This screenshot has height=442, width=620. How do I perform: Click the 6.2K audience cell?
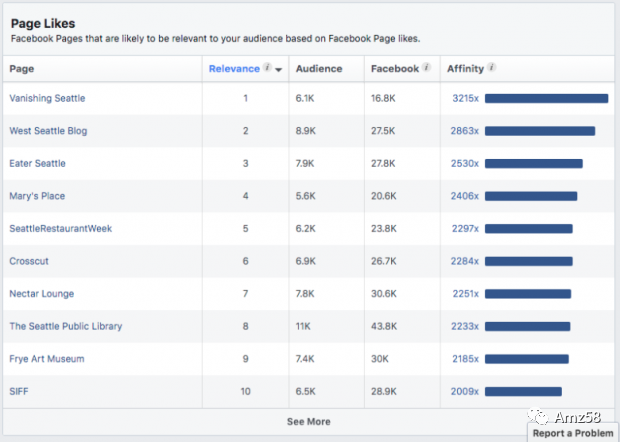tap(306, 229)
